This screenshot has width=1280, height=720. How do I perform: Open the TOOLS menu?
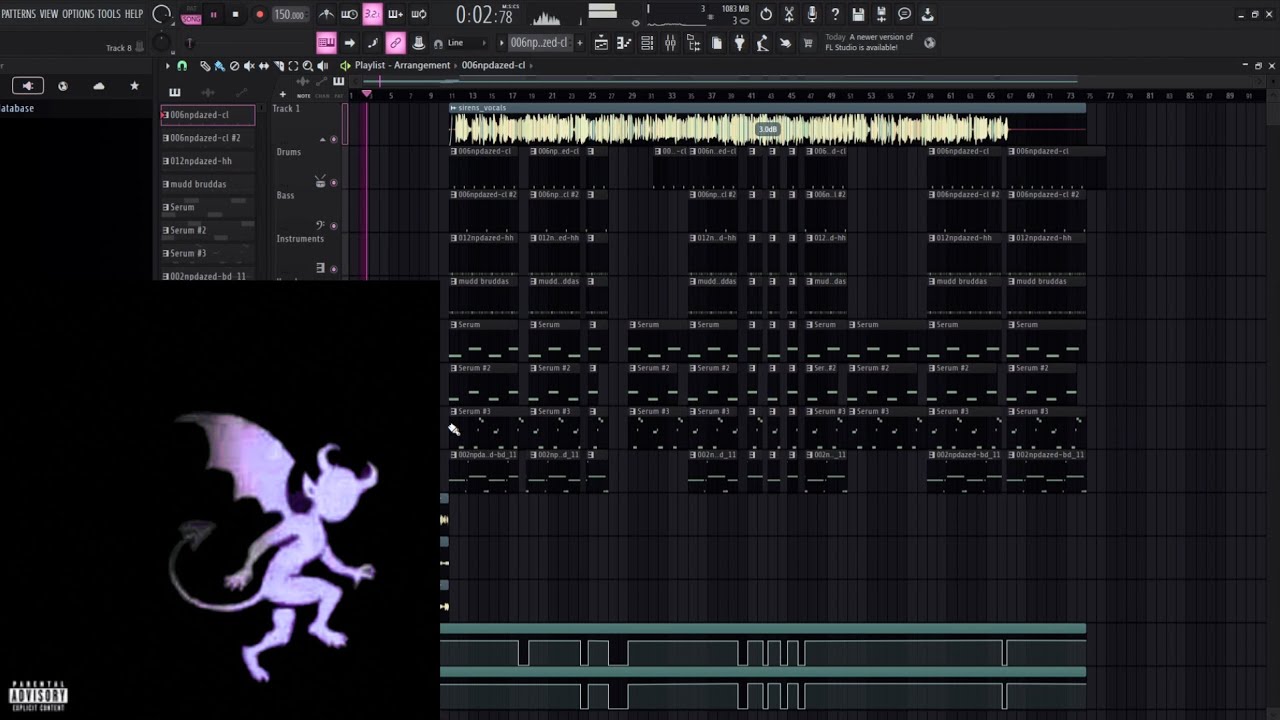coord(109,14)
